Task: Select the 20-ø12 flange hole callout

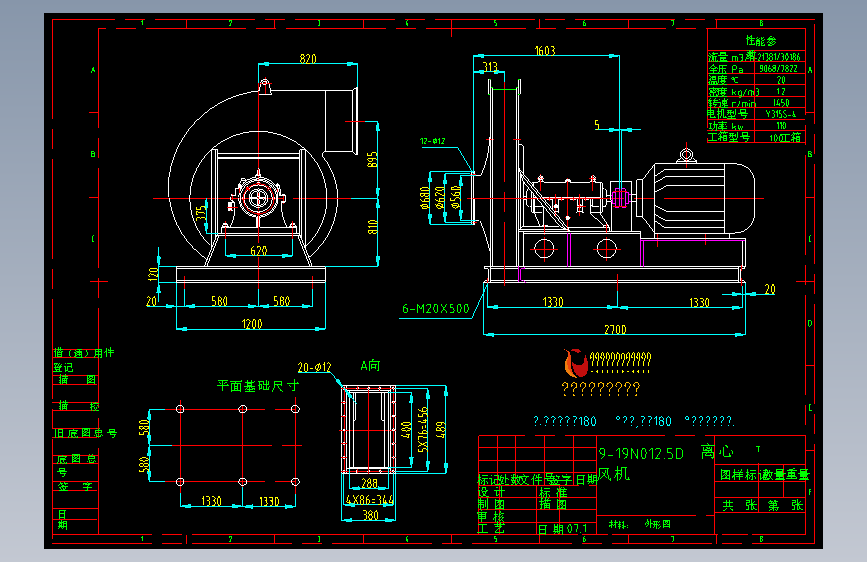Action: 314,367
